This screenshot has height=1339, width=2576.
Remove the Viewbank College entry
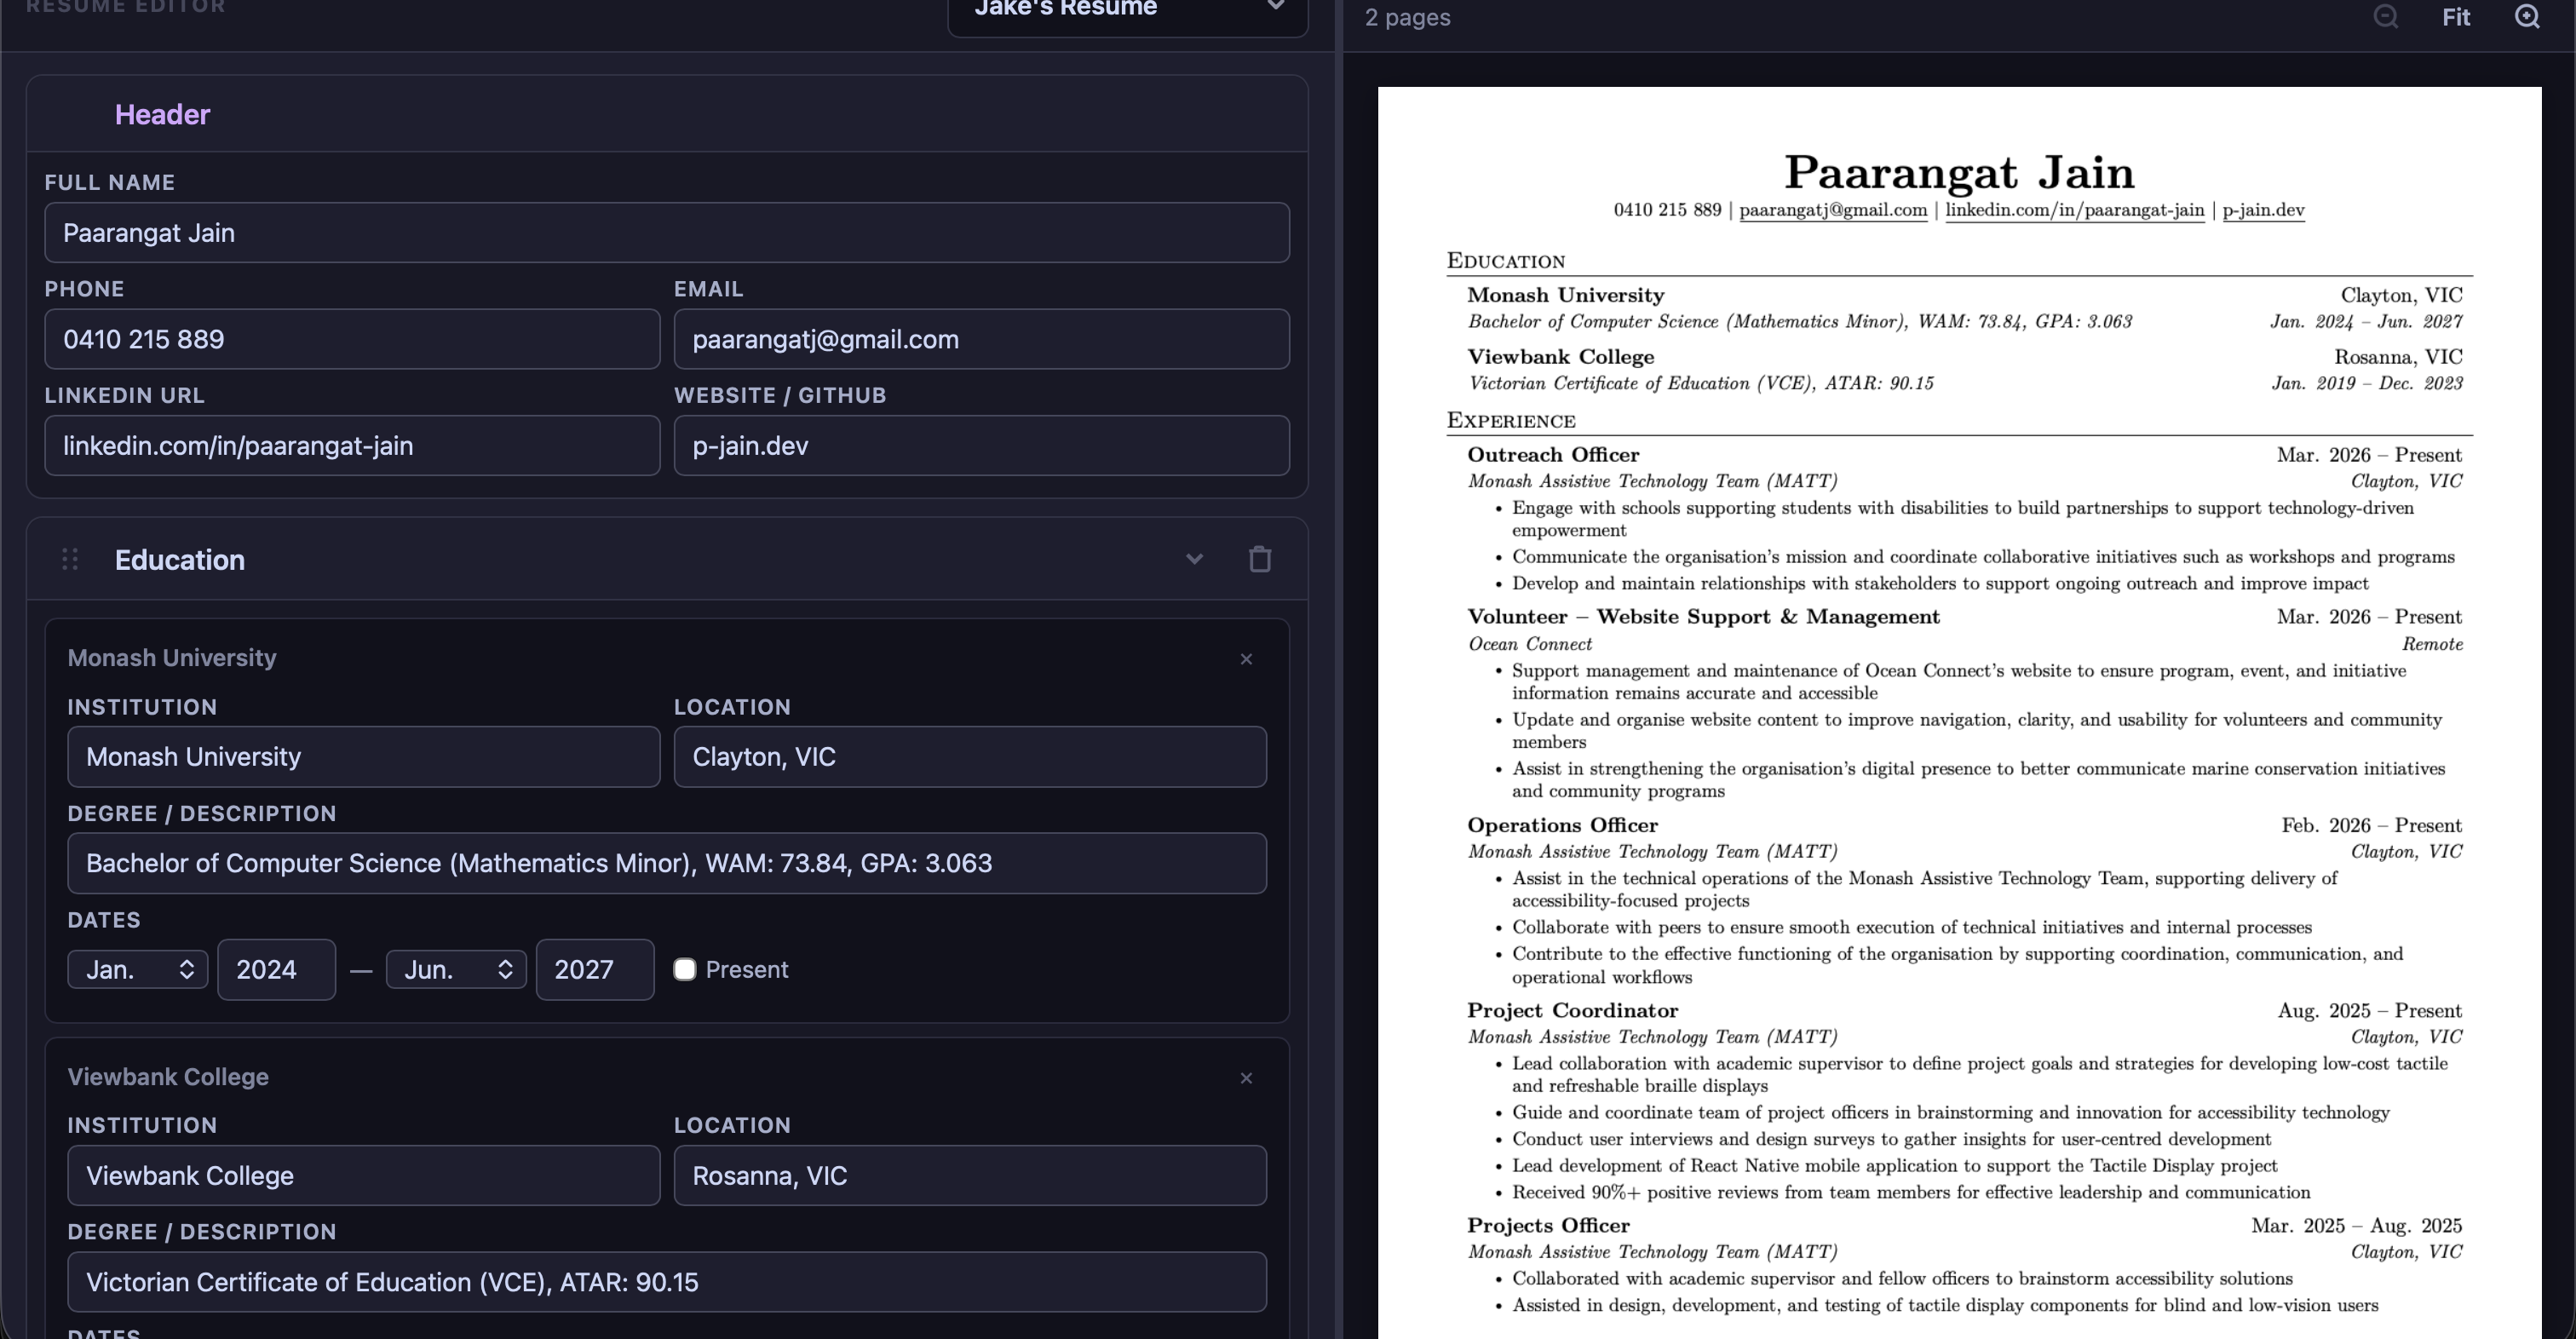tap(1246, 1078)
